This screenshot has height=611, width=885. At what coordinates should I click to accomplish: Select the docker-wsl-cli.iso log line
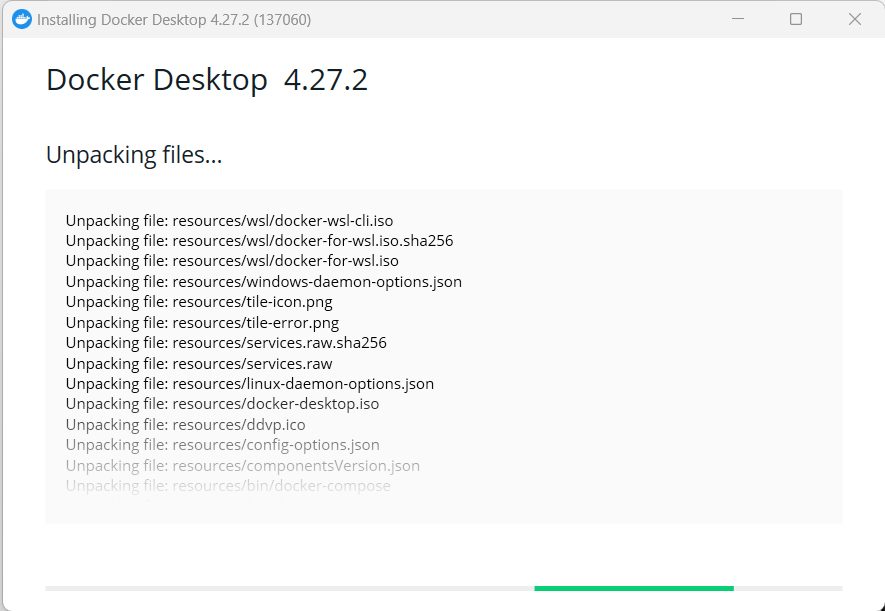point(229,221)
